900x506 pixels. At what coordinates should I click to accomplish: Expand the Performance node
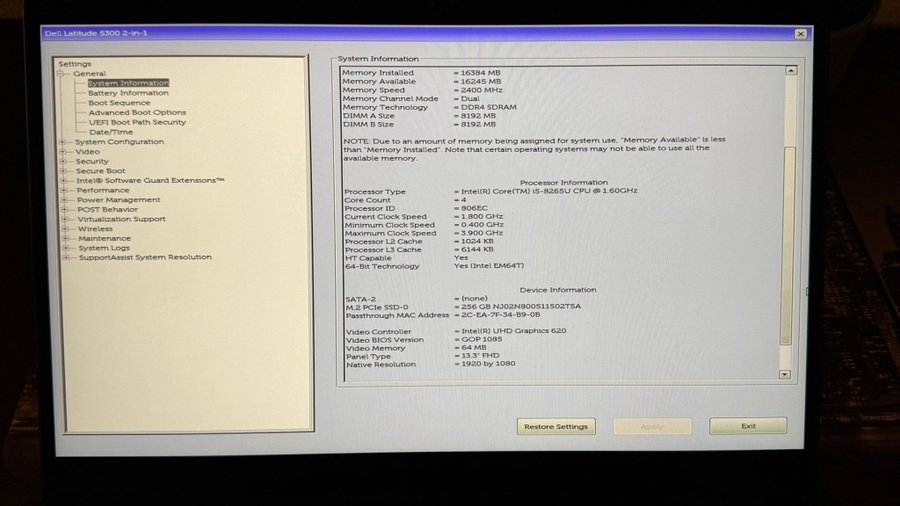coord(63,190)
